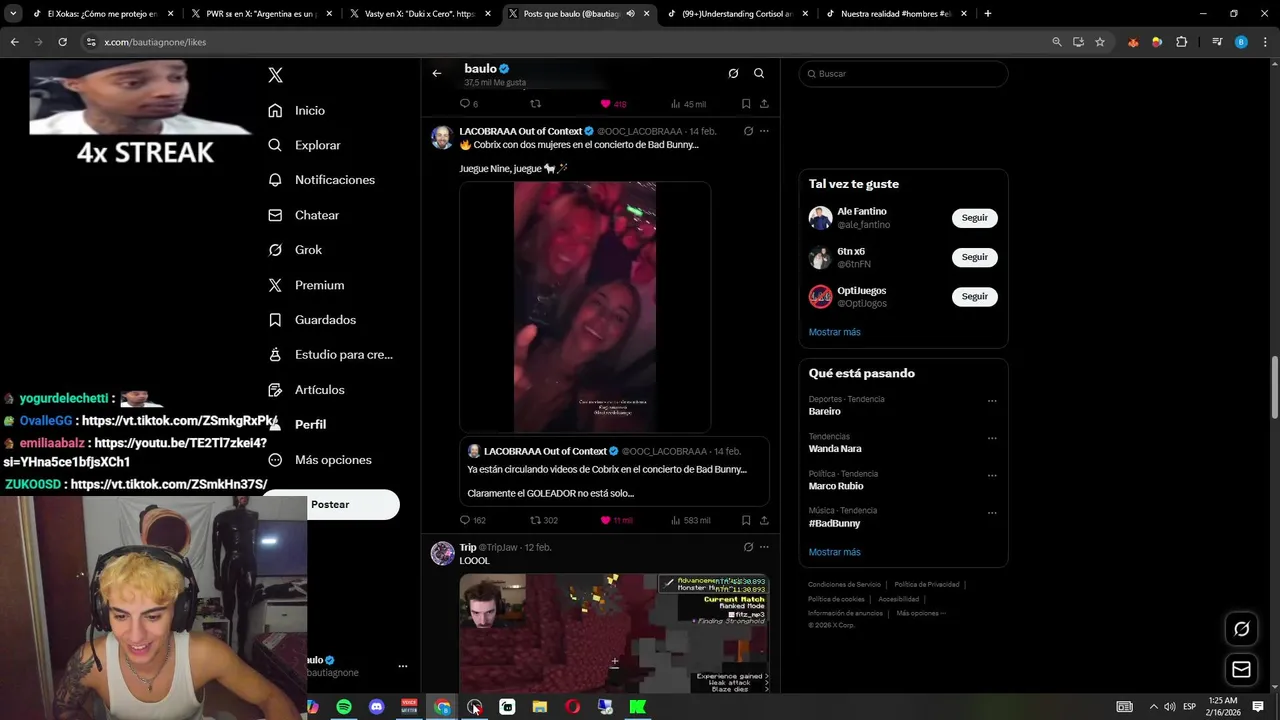The height and width of the screenshot is (720, 1280).
Task: Repost the post with 302 reposts
Action: click(x=544, y=520)
